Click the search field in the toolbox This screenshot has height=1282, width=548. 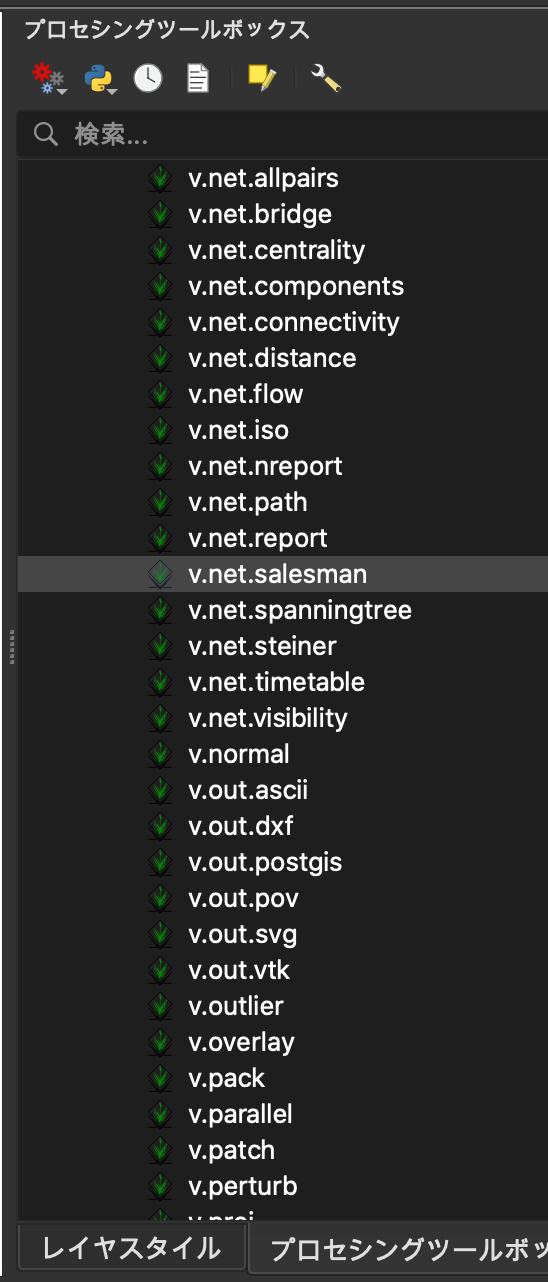click(x=282, y=134)
